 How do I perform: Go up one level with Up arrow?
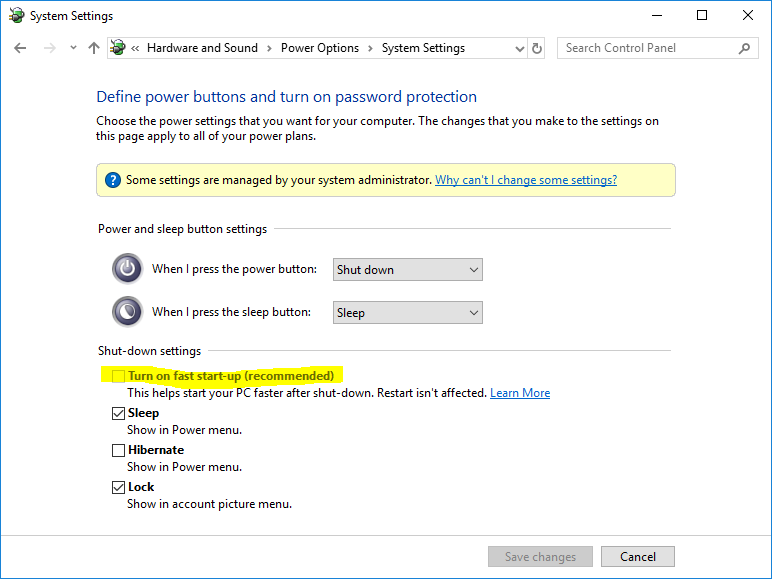pyautogui.click(x=94, y=48)
